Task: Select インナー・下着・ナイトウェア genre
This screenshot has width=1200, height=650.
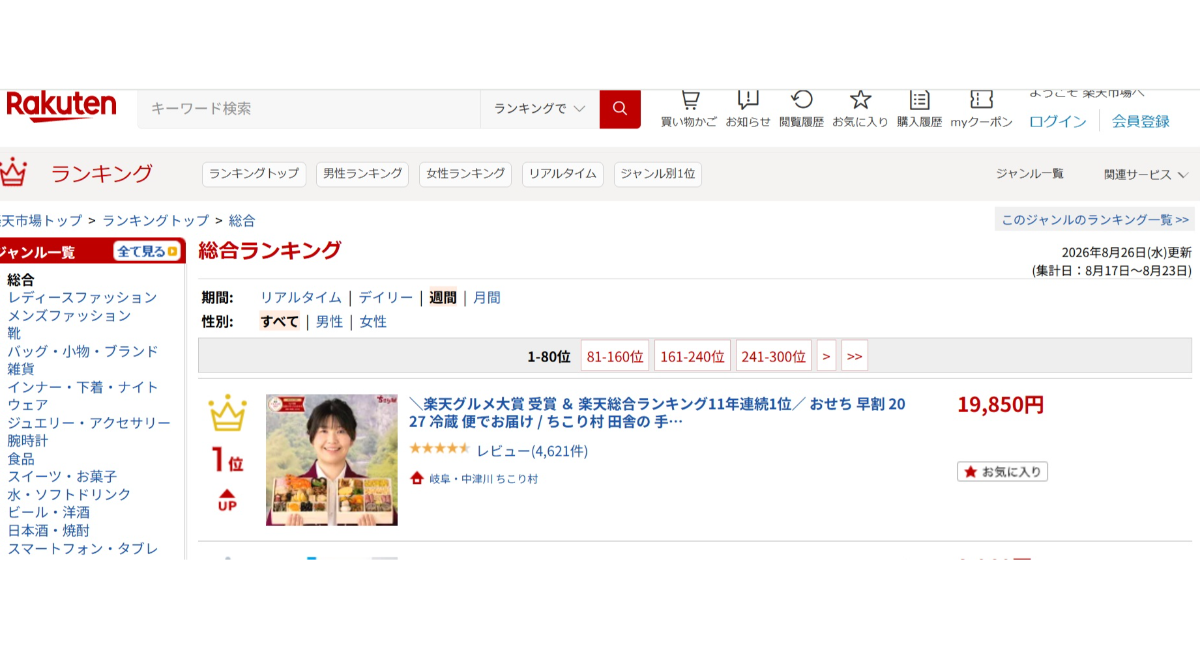Action: point(82,396)
